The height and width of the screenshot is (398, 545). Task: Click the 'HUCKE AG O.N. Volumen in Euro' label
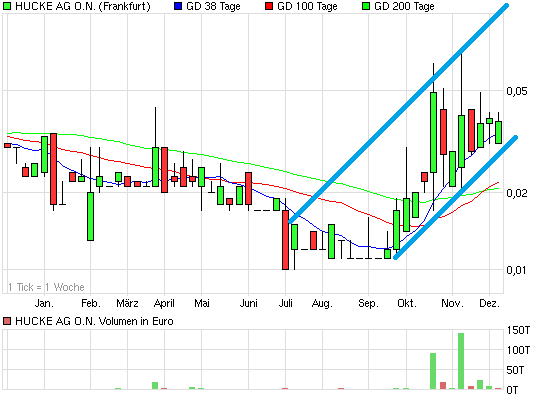pyautogui.click(x=94, y=321)
